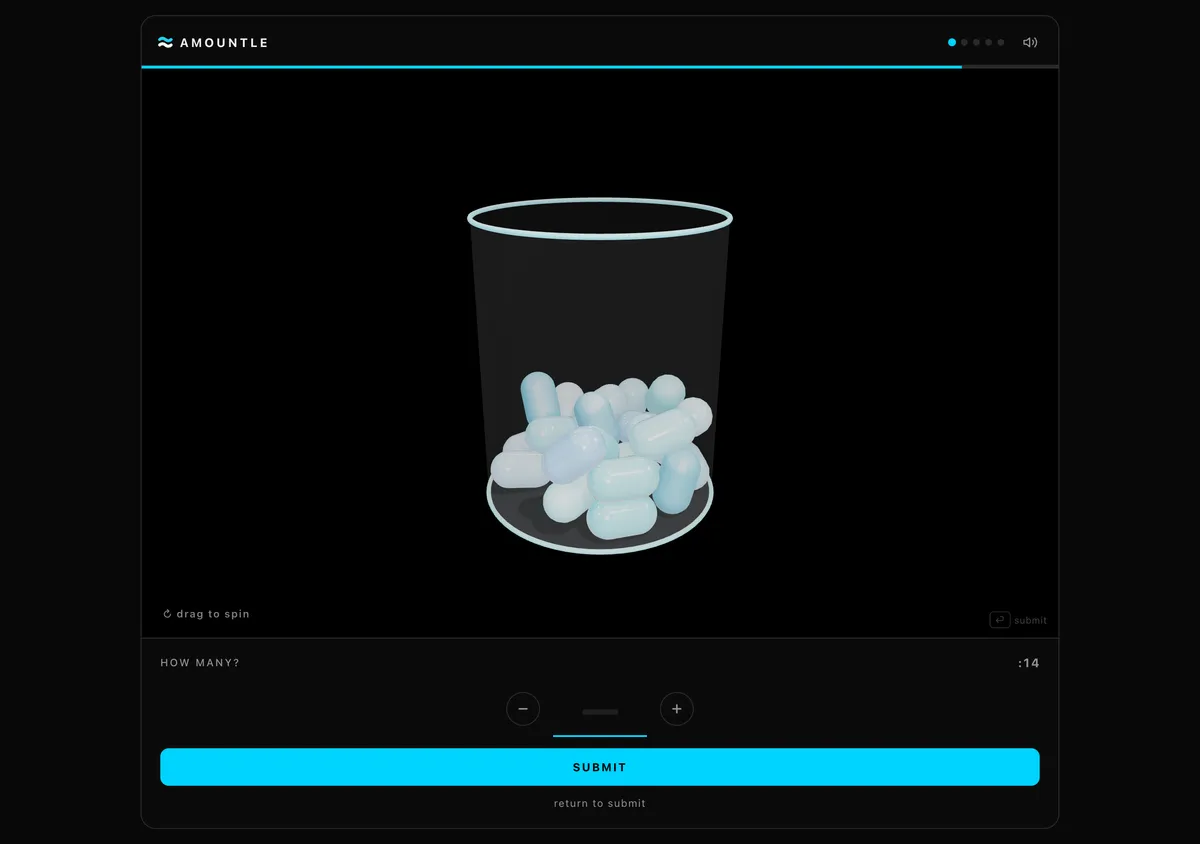Image resolution: width=1200 pixels, height=844 pixels.
Task: Click the AMOUNTLE title text
Action: tap(224, 43)
